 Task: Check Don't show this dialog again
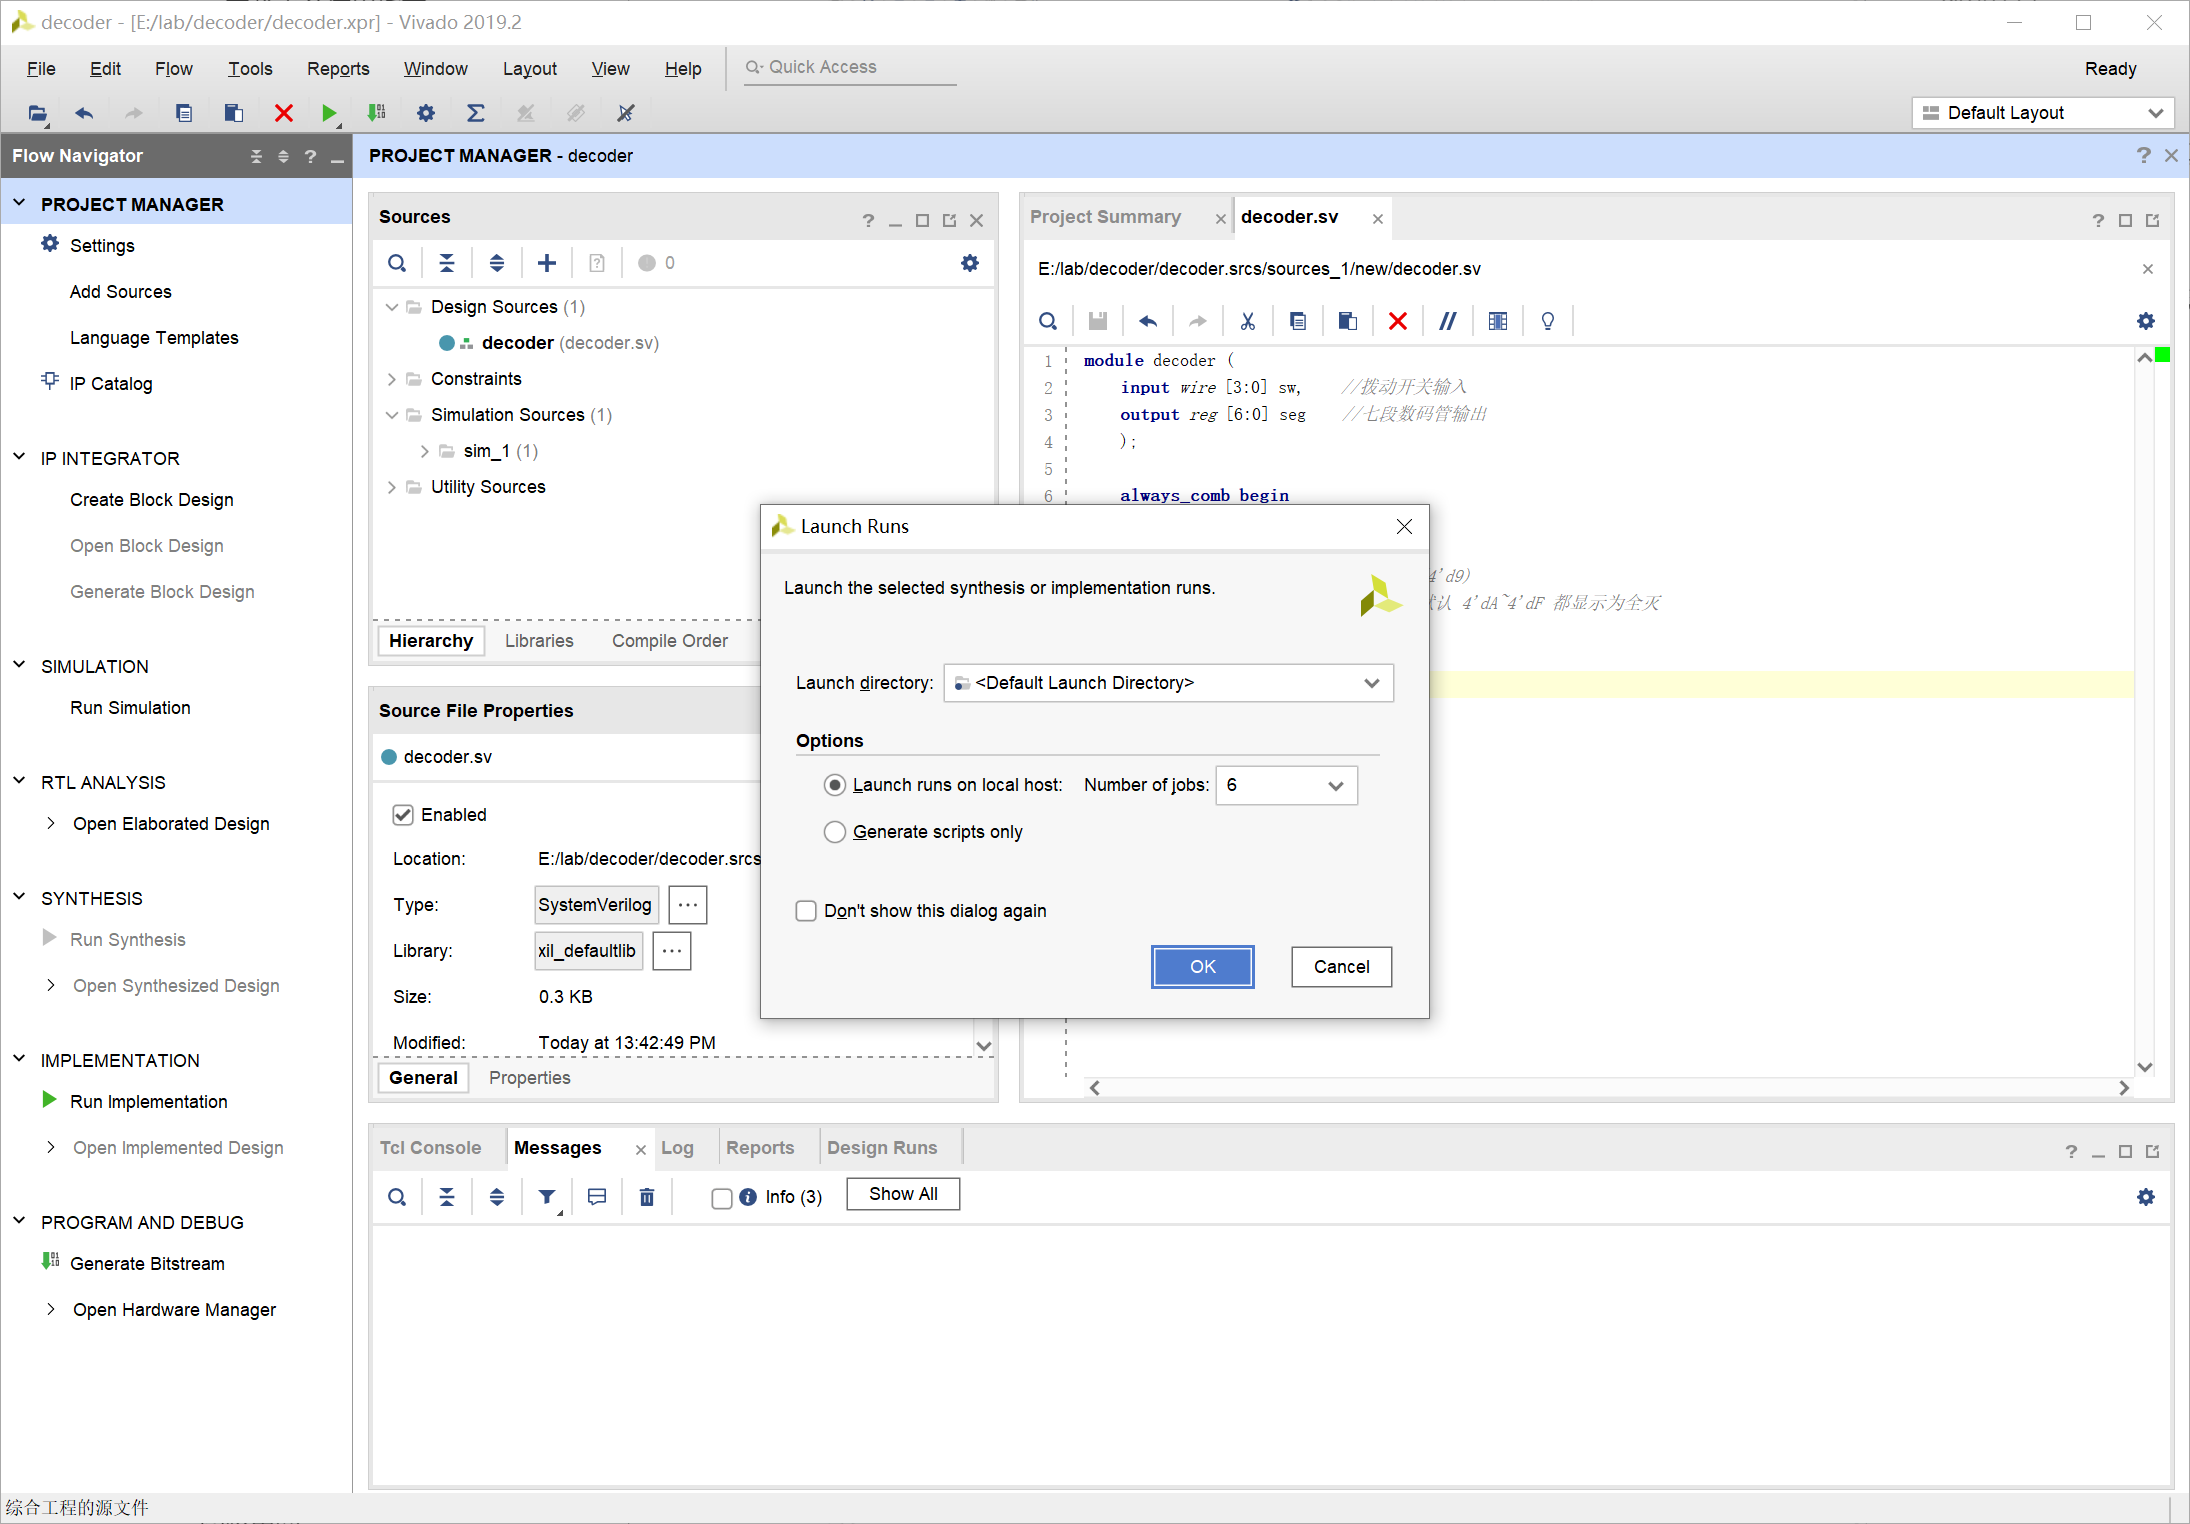[x=806, y=911]
